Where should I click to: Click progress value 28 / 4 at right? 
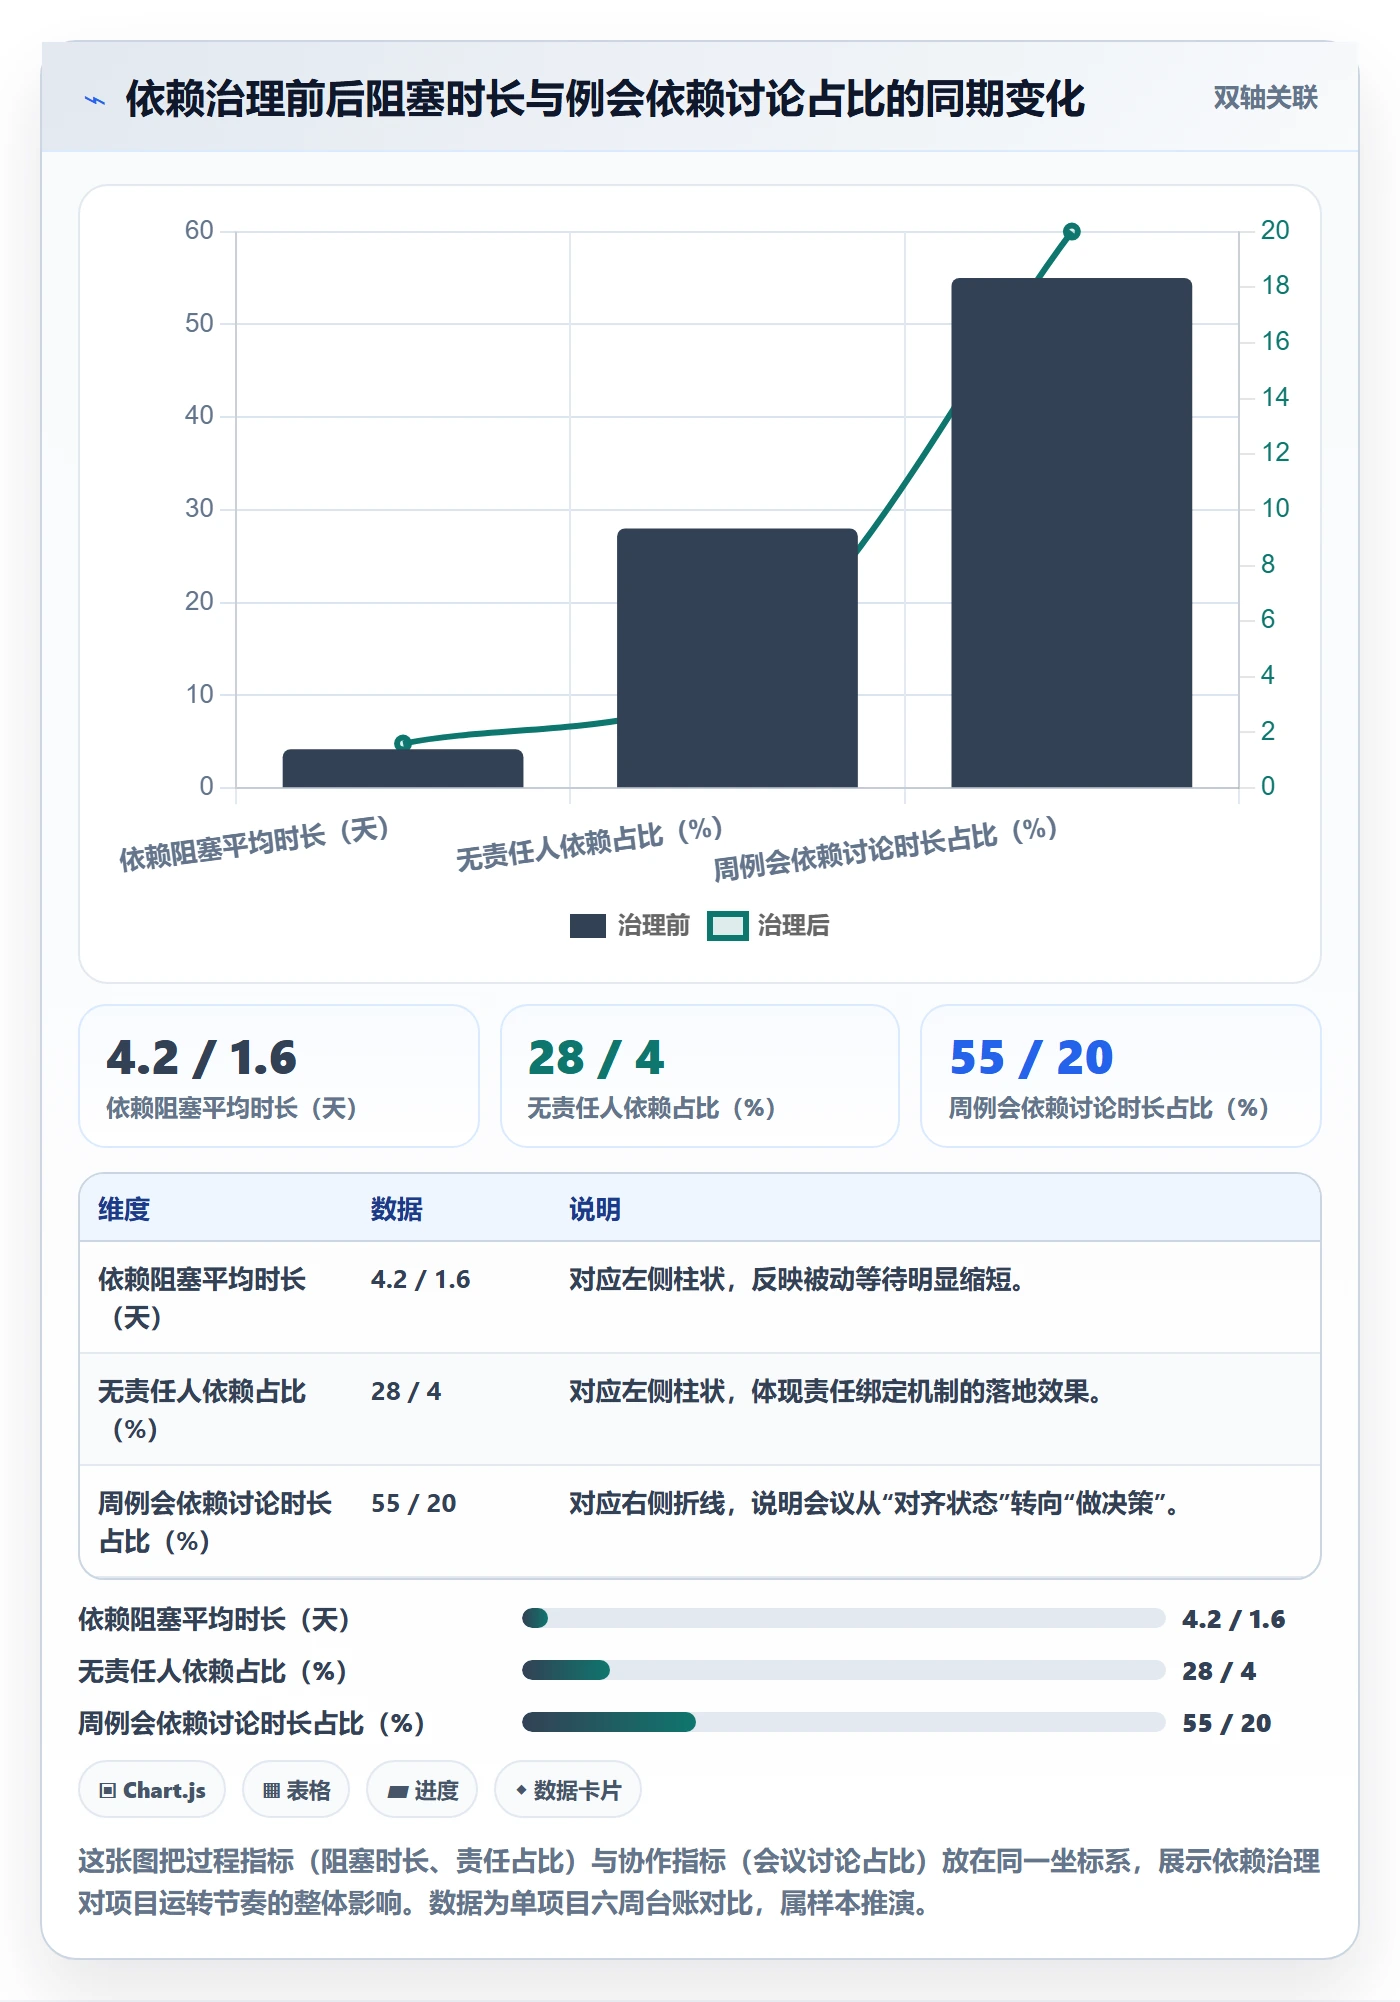[1219, 1671]
